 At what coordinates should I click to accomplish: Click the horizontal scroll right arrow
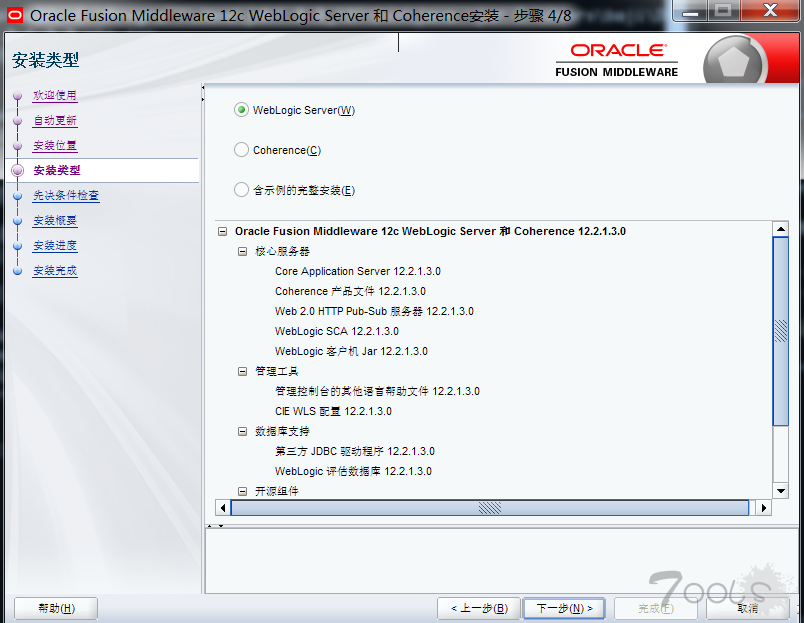coord(763,508)
